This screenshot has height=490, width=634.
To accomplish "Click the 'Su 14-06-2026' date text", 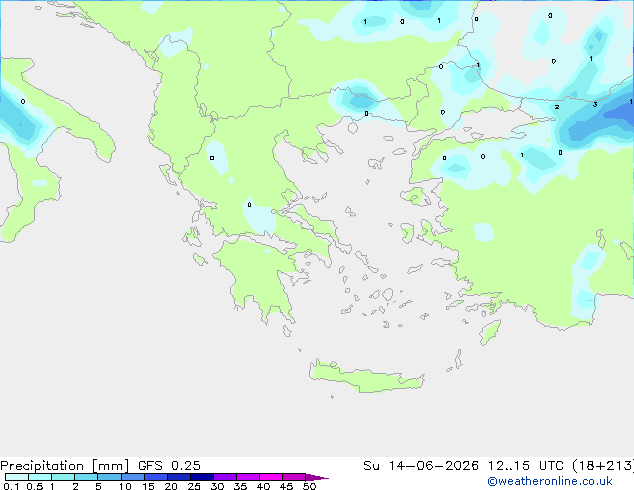I will coord(421,466).
